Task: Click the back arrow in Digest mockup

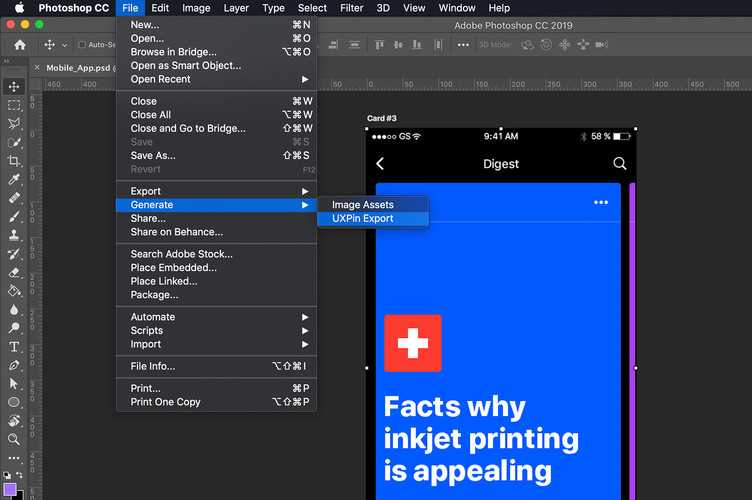Action: 380,164
